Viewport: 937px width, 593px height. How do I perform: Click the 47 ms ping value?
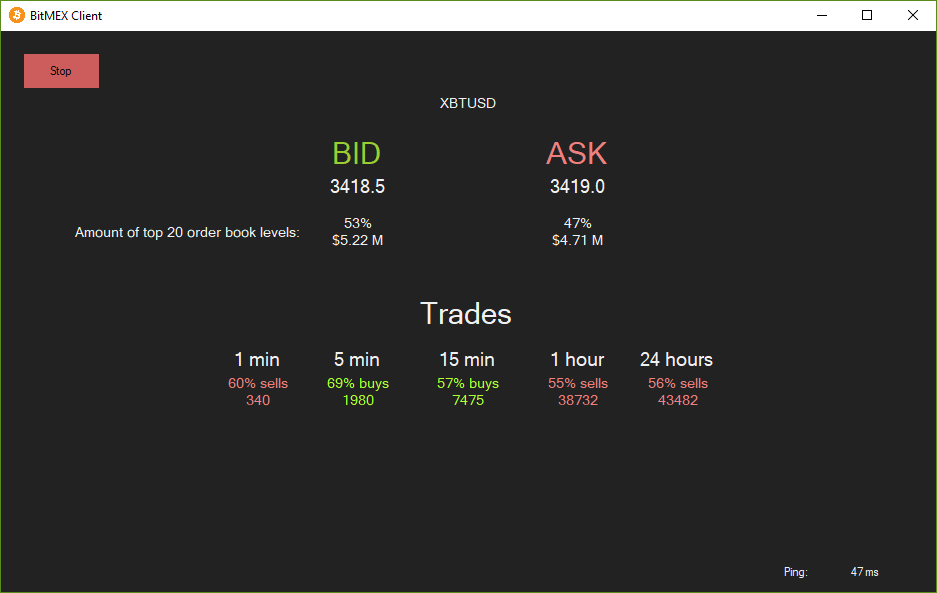click(865, 572)
